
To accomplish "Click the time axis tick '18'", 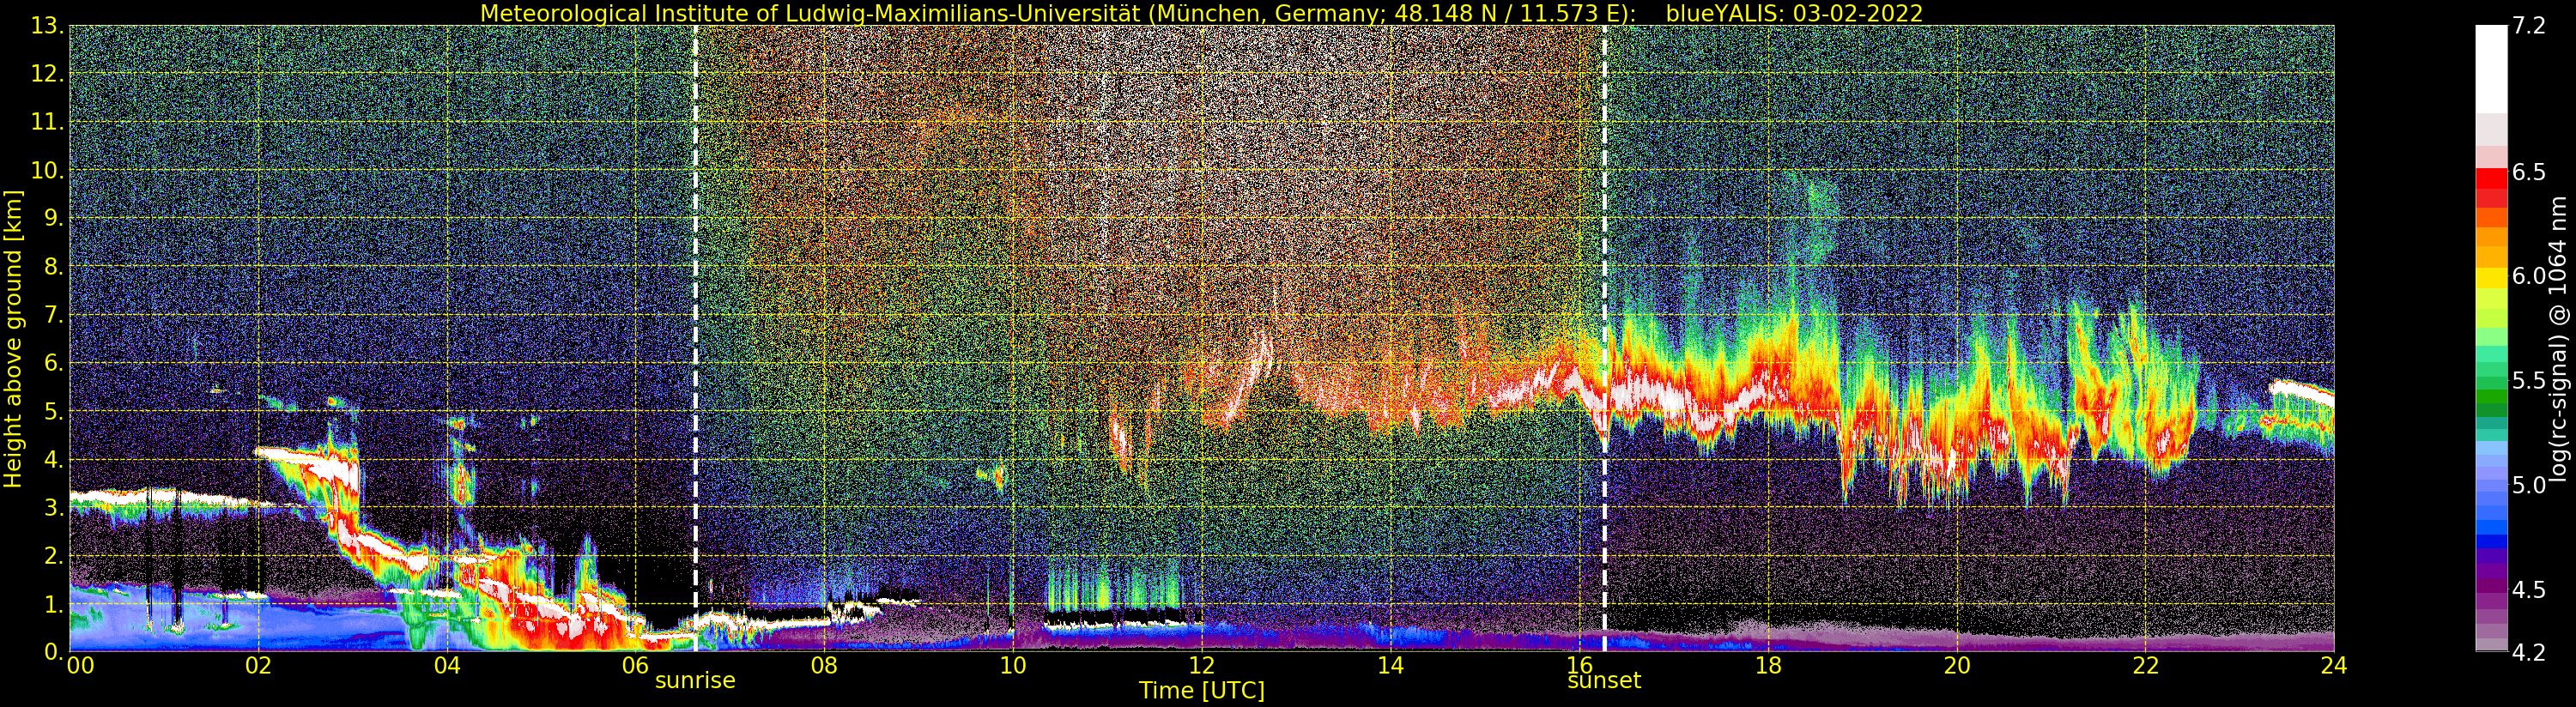I will pos(1768,665).
